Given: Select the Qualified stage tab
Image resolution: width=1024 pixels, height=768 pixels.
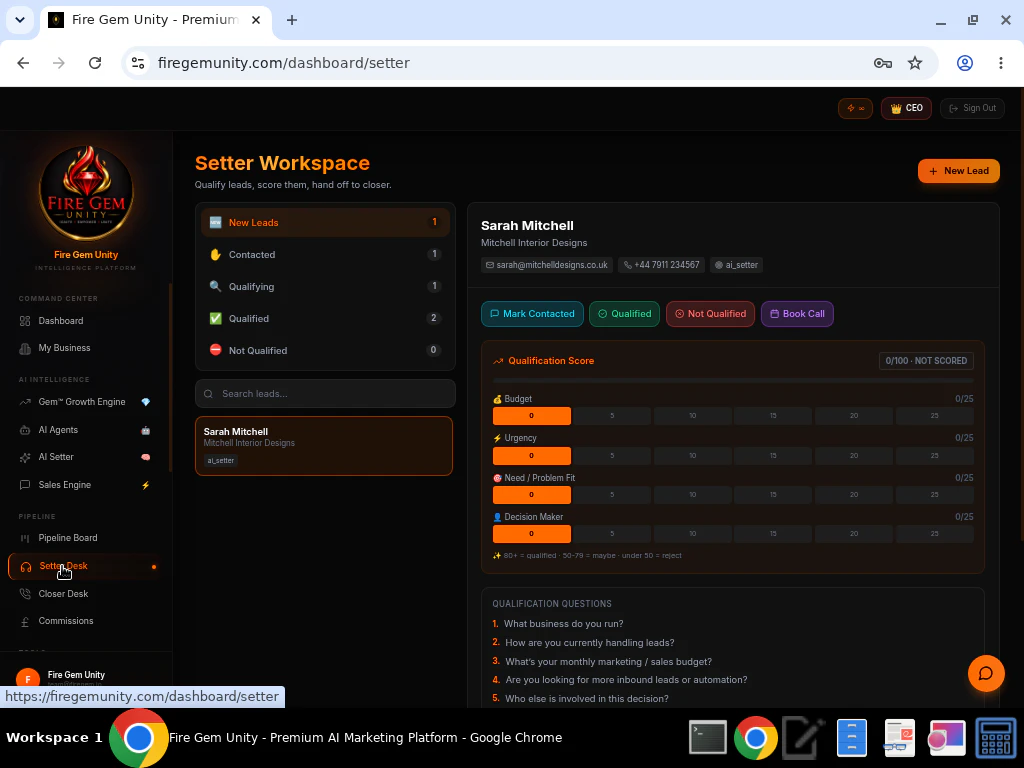Looking at the screenshot, I should (x=325, y=319).
